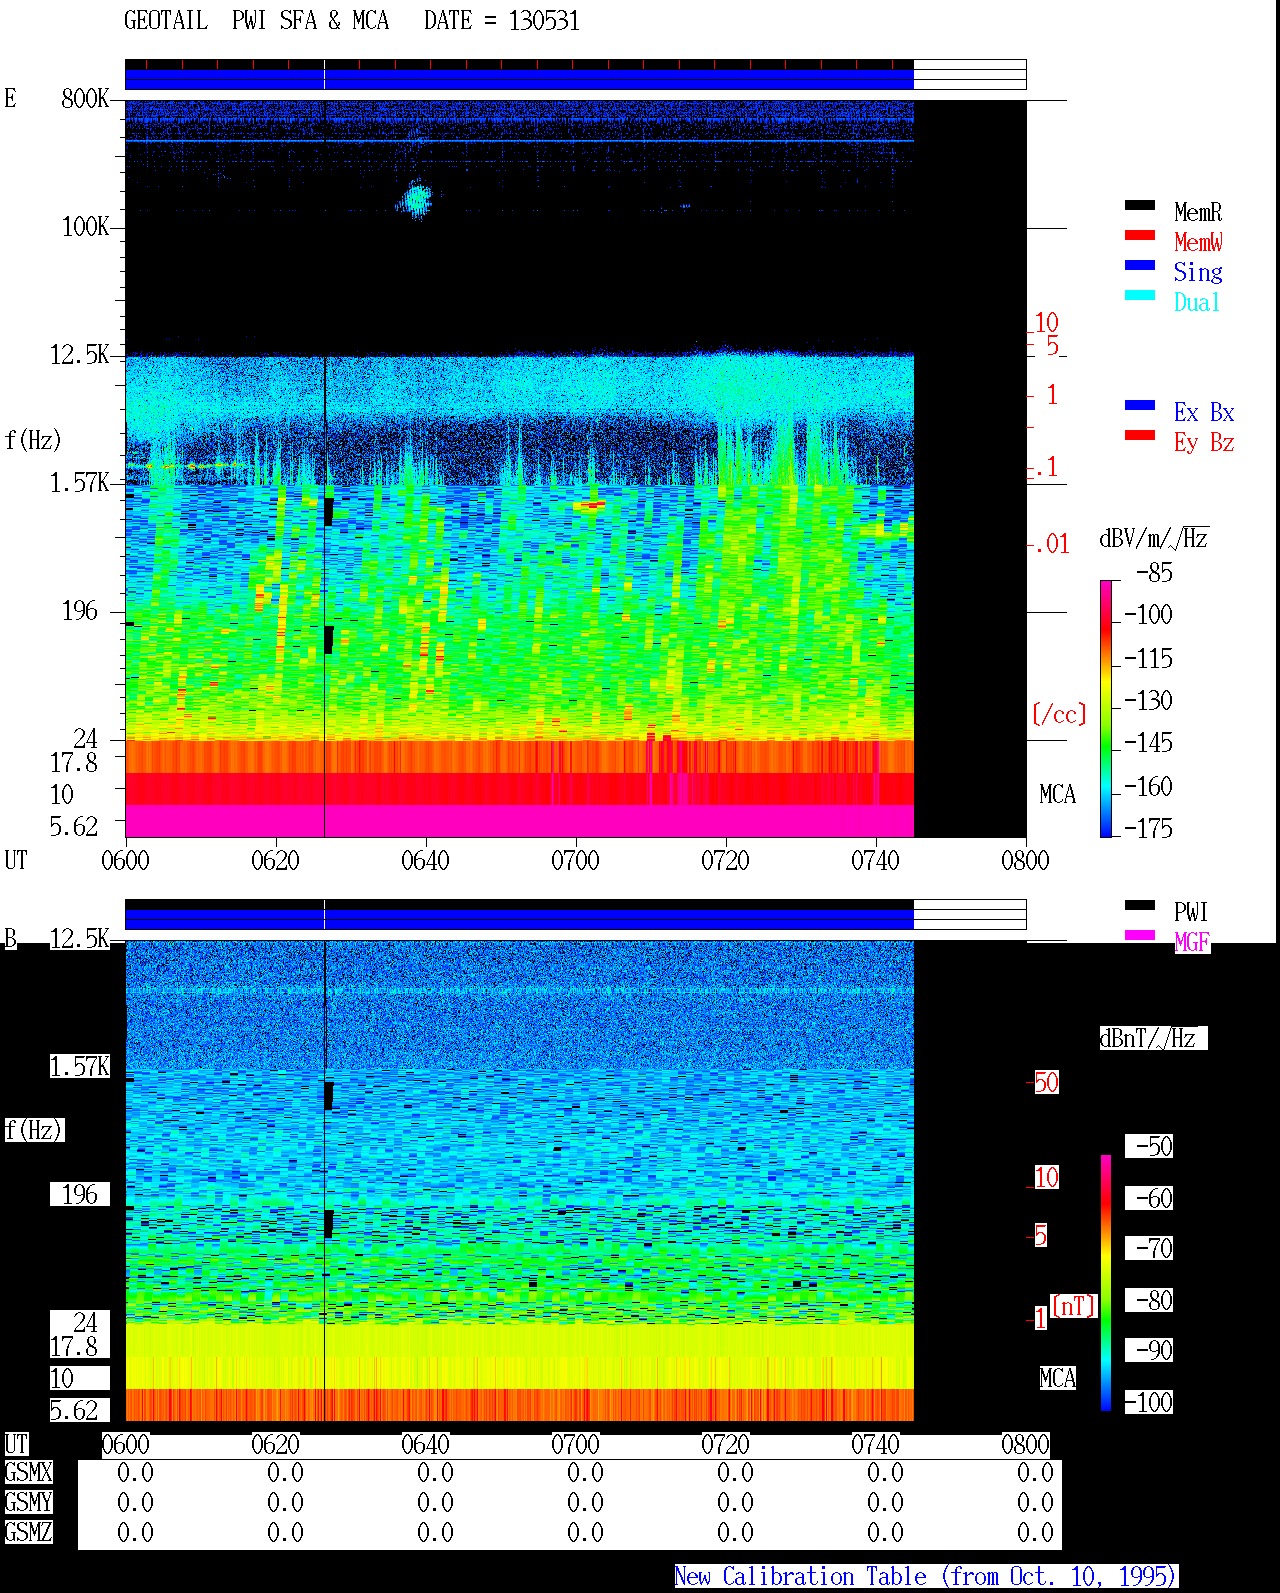This screenshot has height=1593, width=1280.
Task: Click the blue mode status bar above B panel
Action: click(519, 919)
